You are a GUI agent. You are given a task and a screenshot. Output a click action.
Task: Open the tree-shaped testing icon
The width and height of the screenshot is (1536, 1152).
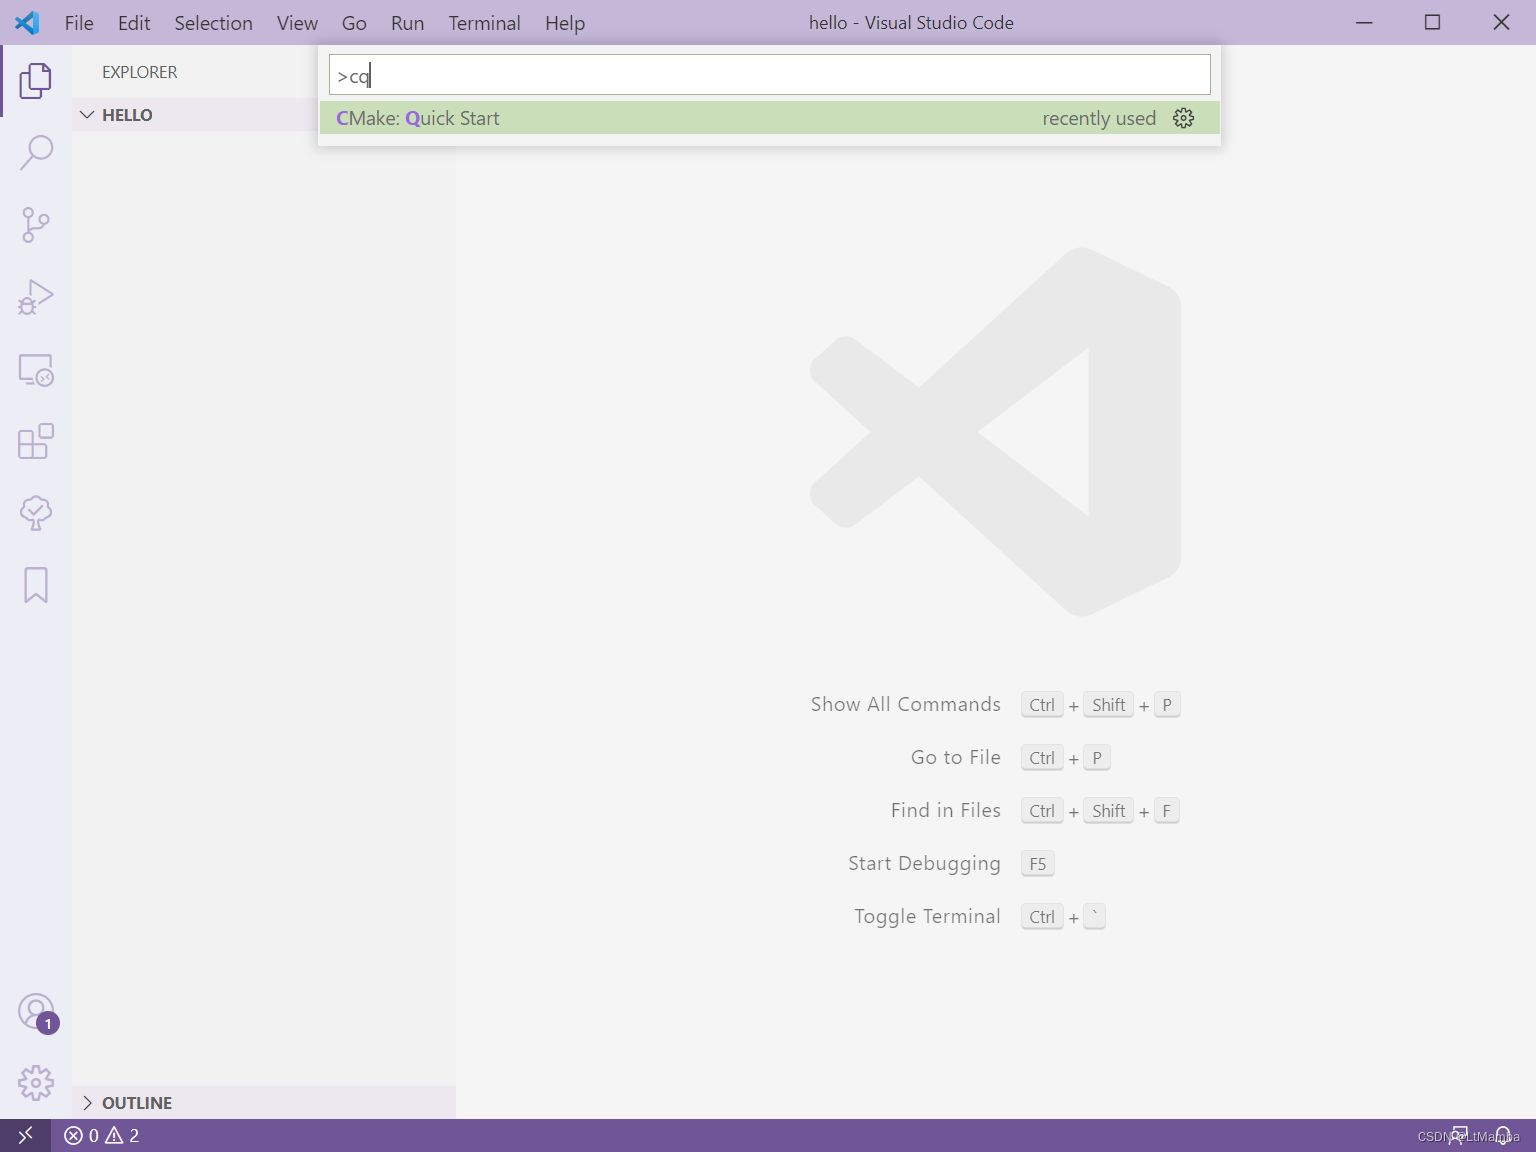[36, 513]
